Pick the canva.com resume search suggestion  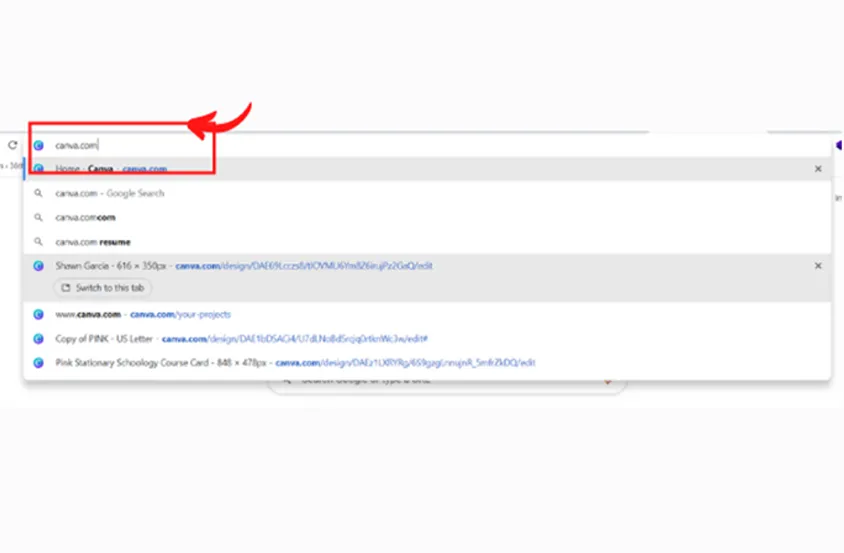click(x=428, y=242)
